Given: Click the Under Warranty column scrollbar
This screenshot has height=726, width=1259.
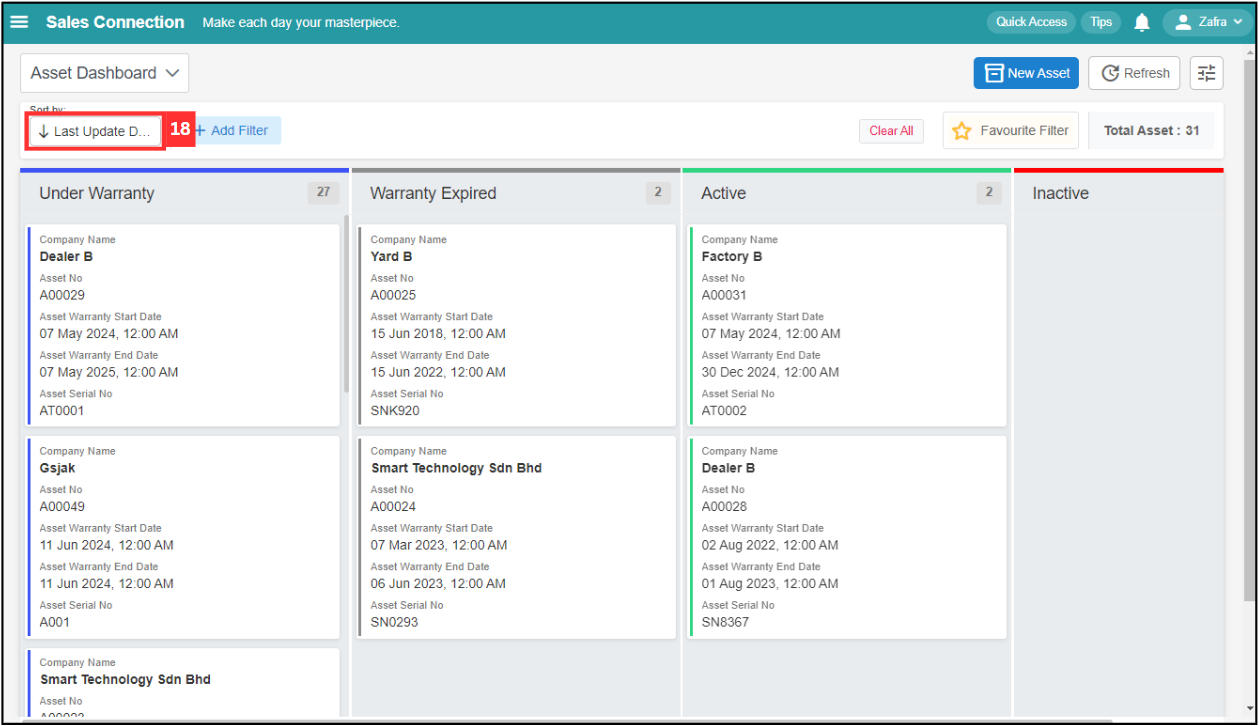Looking at the screenshot, I should click(x=346, y=303).
